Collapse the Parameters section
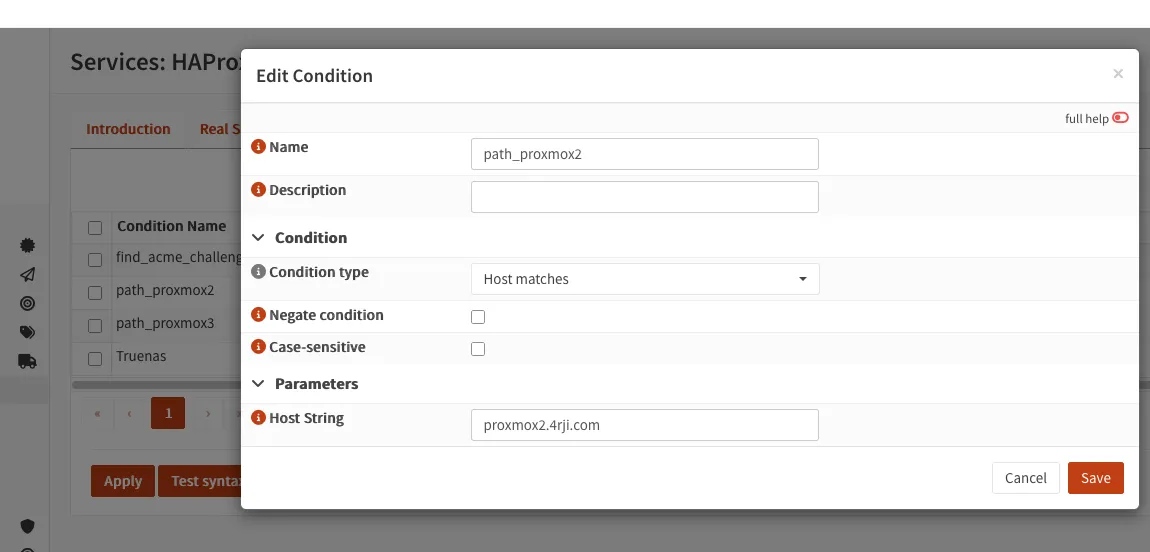The height and width of the screenshot is (552, 1150). tap(259, 384)
